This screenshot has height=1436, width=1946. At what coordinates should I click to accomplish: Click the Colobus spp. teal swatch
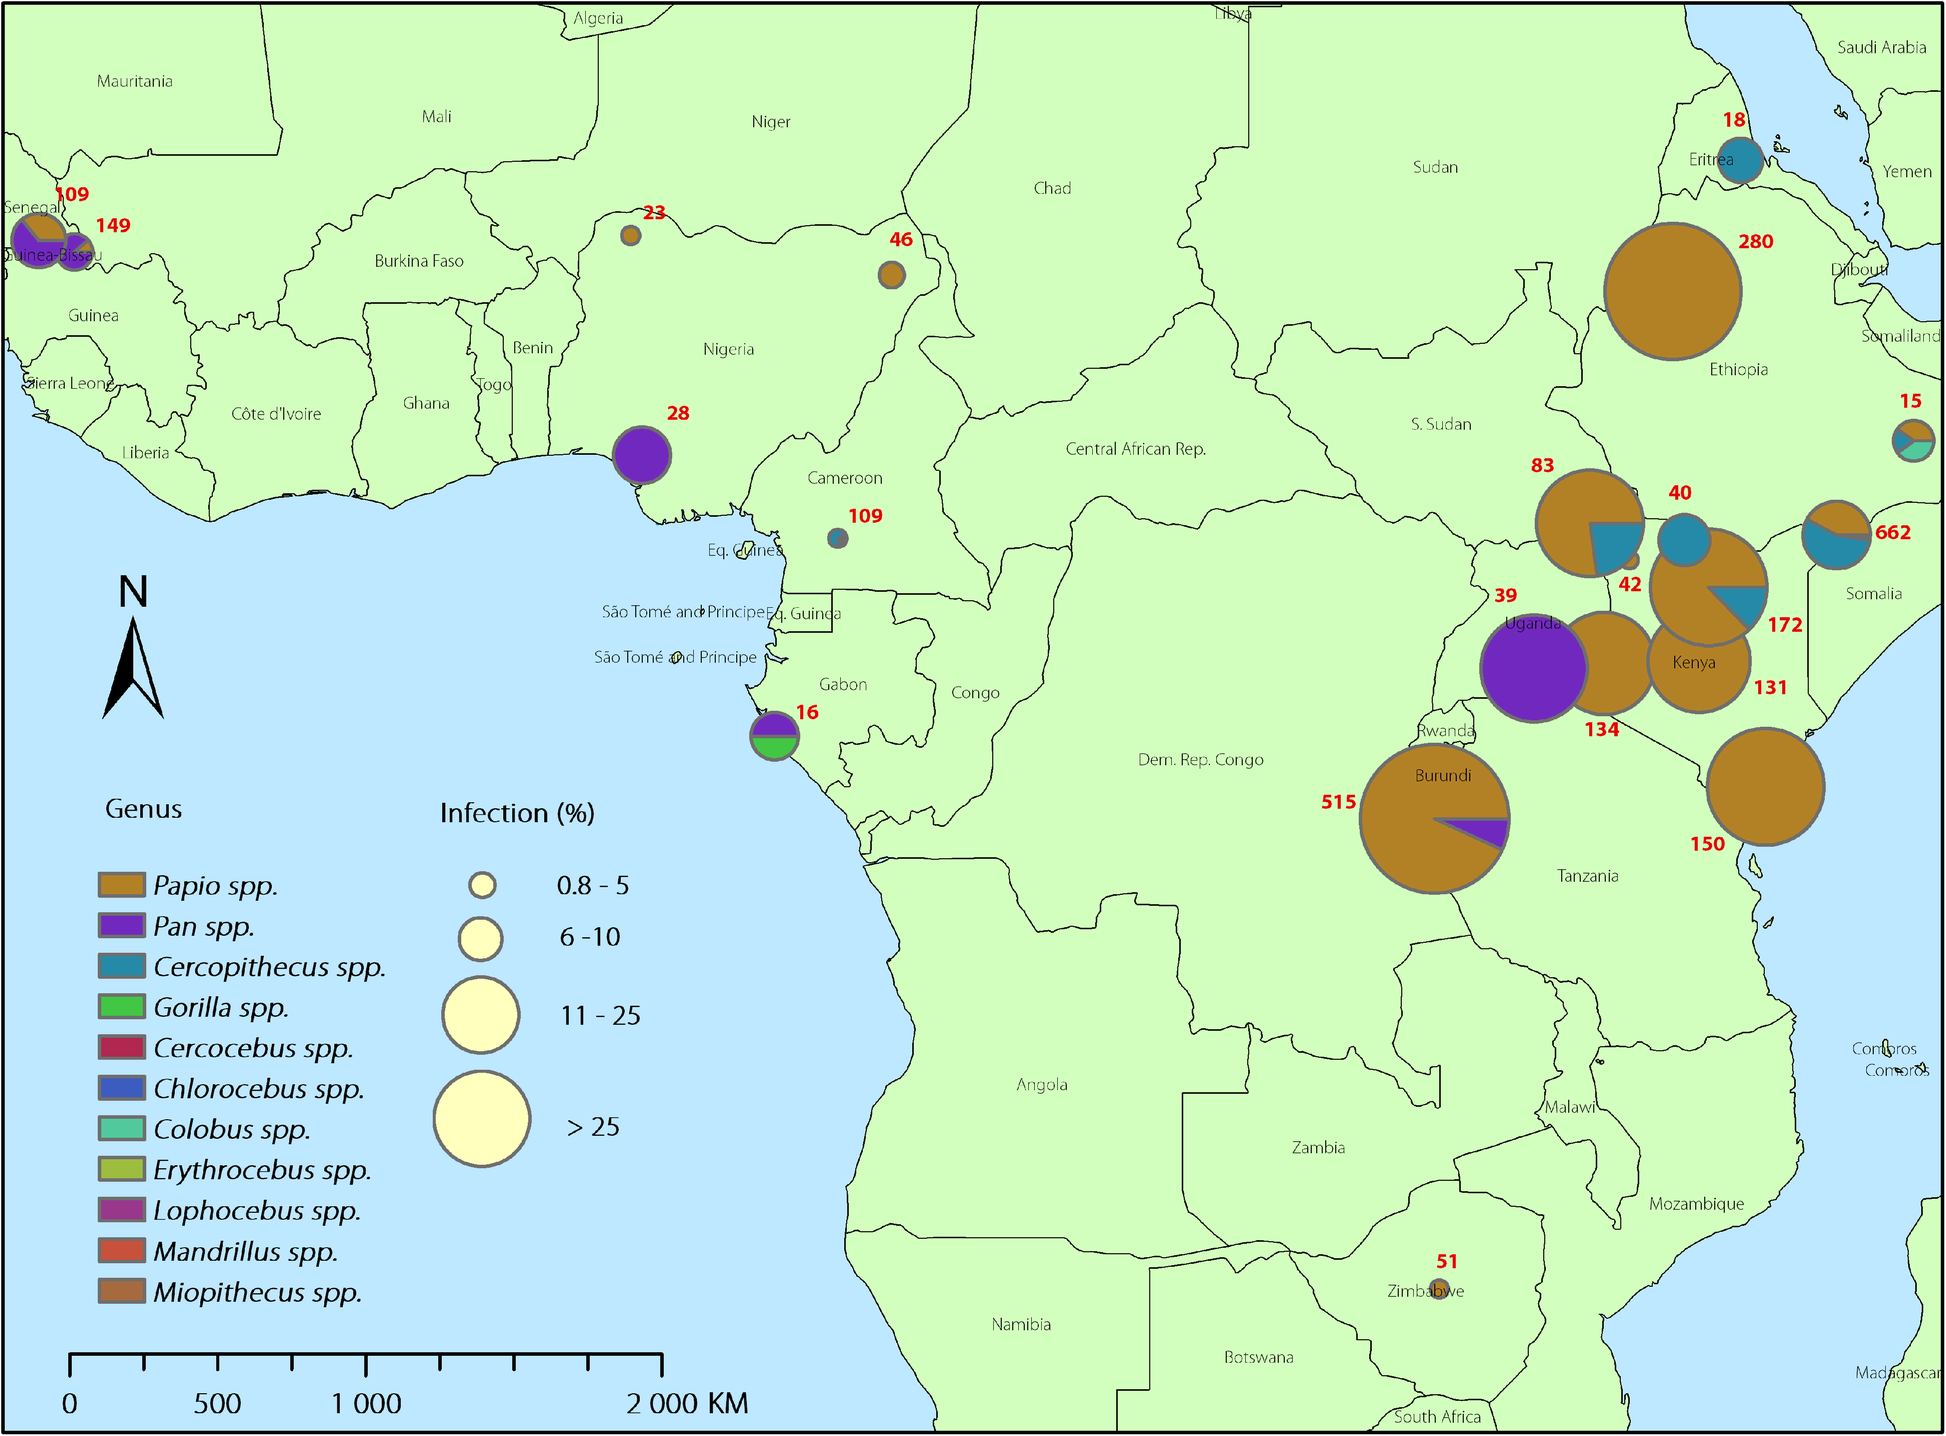tap(121, 1128)
